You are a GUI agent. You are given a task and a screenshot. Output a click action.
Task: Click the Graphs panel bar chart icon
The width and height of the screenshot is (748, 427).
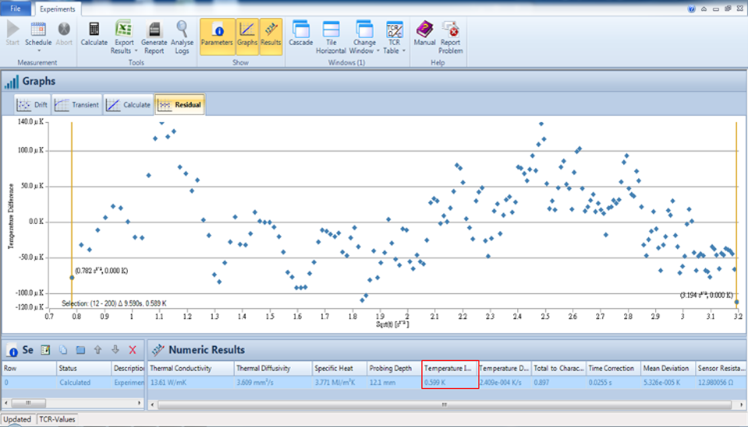[x=11, y=82]
